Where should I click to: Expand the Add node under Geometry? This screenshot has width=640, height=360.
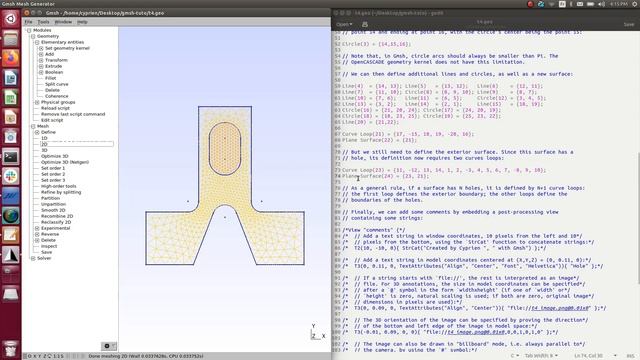[x=41, y=54]
